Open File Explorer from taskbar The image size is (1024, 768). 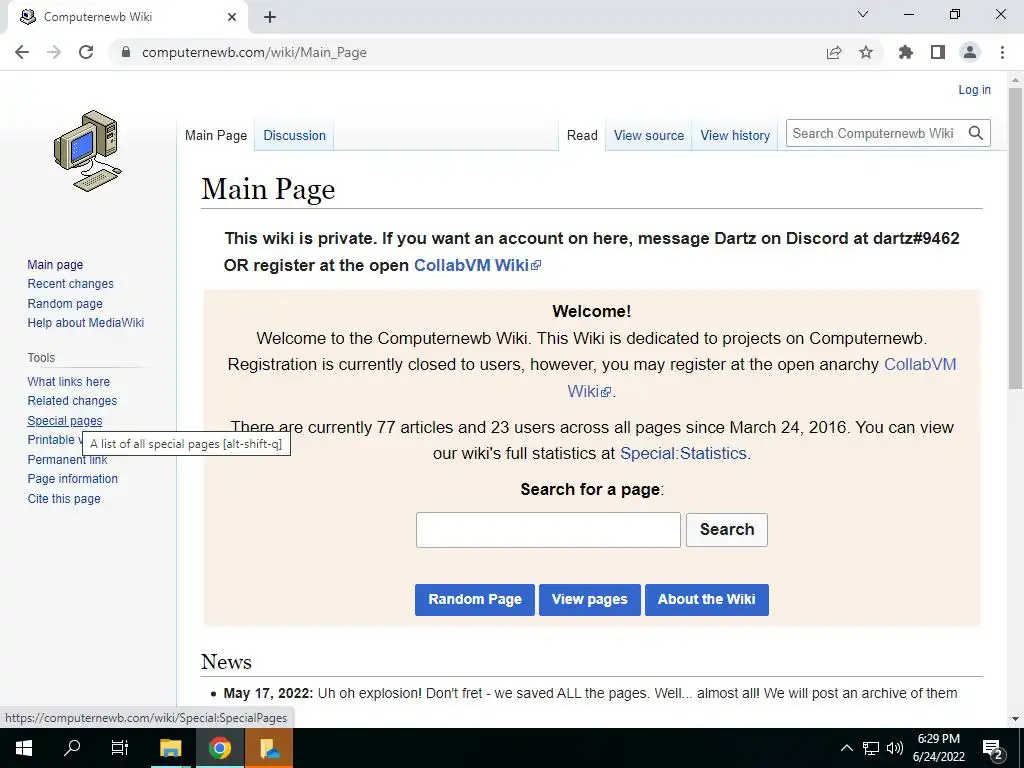click(x=170, y=748)
